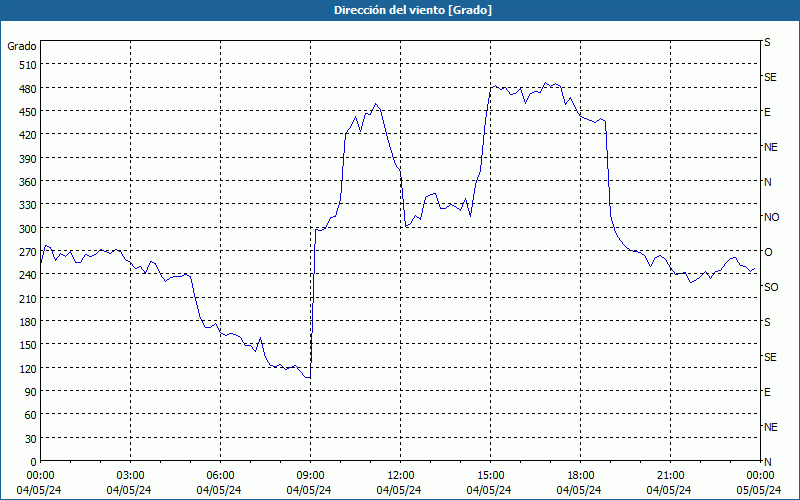Pick the '12:00' time axis label

pyautogui.click(x=401, y=476)
